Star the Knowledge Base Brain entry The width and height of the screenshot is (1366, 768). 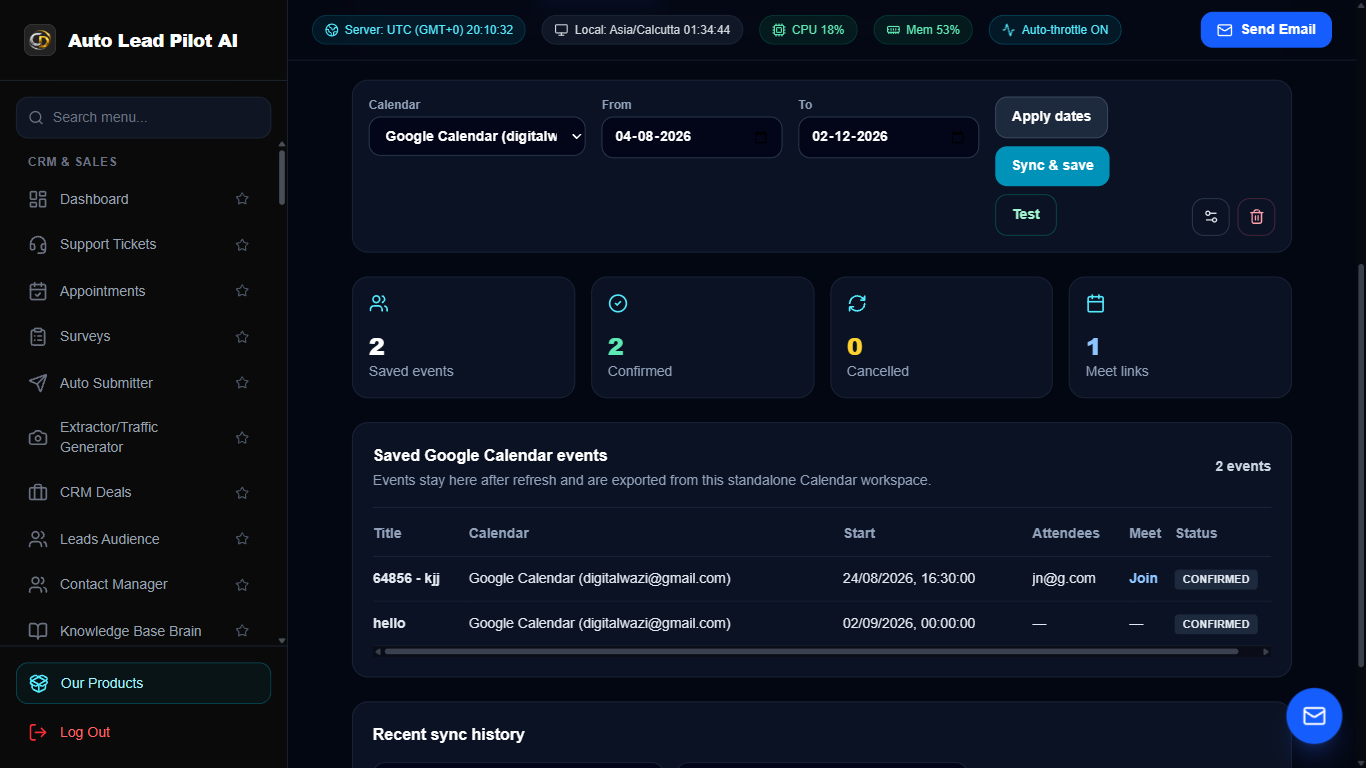tap(242, 631)
